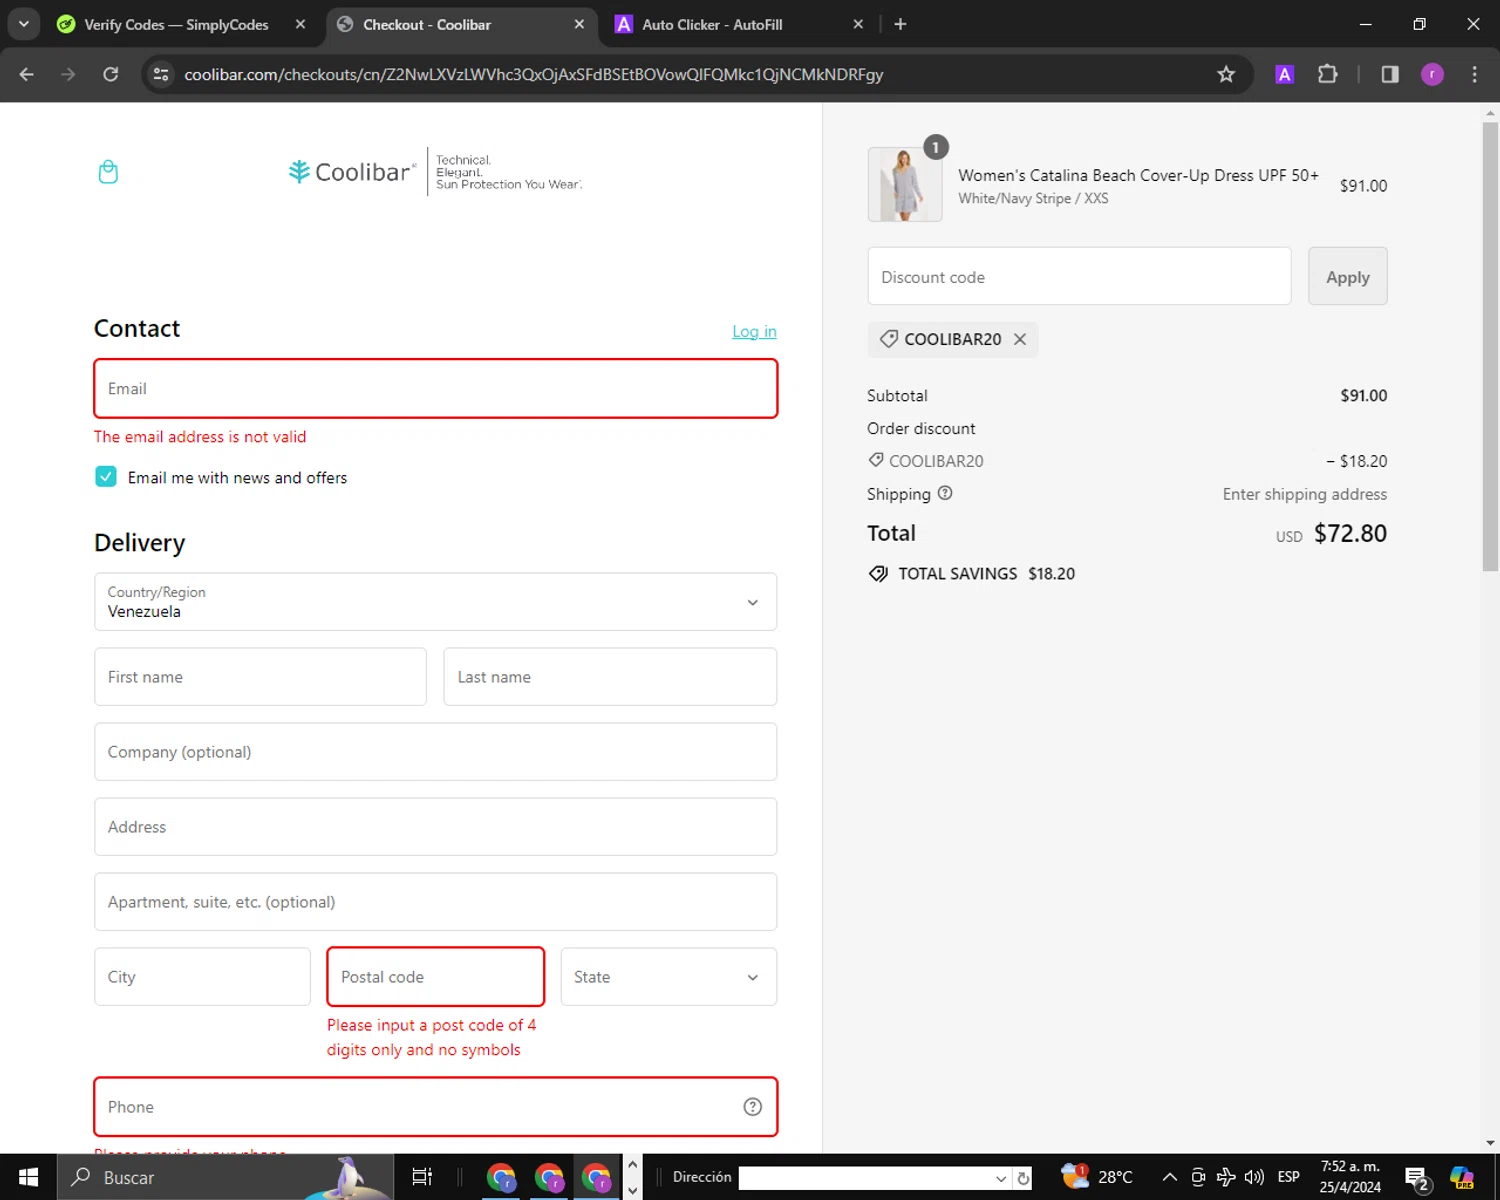This screenshot has height=1200, width=1500.
Task: Open Task View on the taskbar
Action: coord(422,1177)
